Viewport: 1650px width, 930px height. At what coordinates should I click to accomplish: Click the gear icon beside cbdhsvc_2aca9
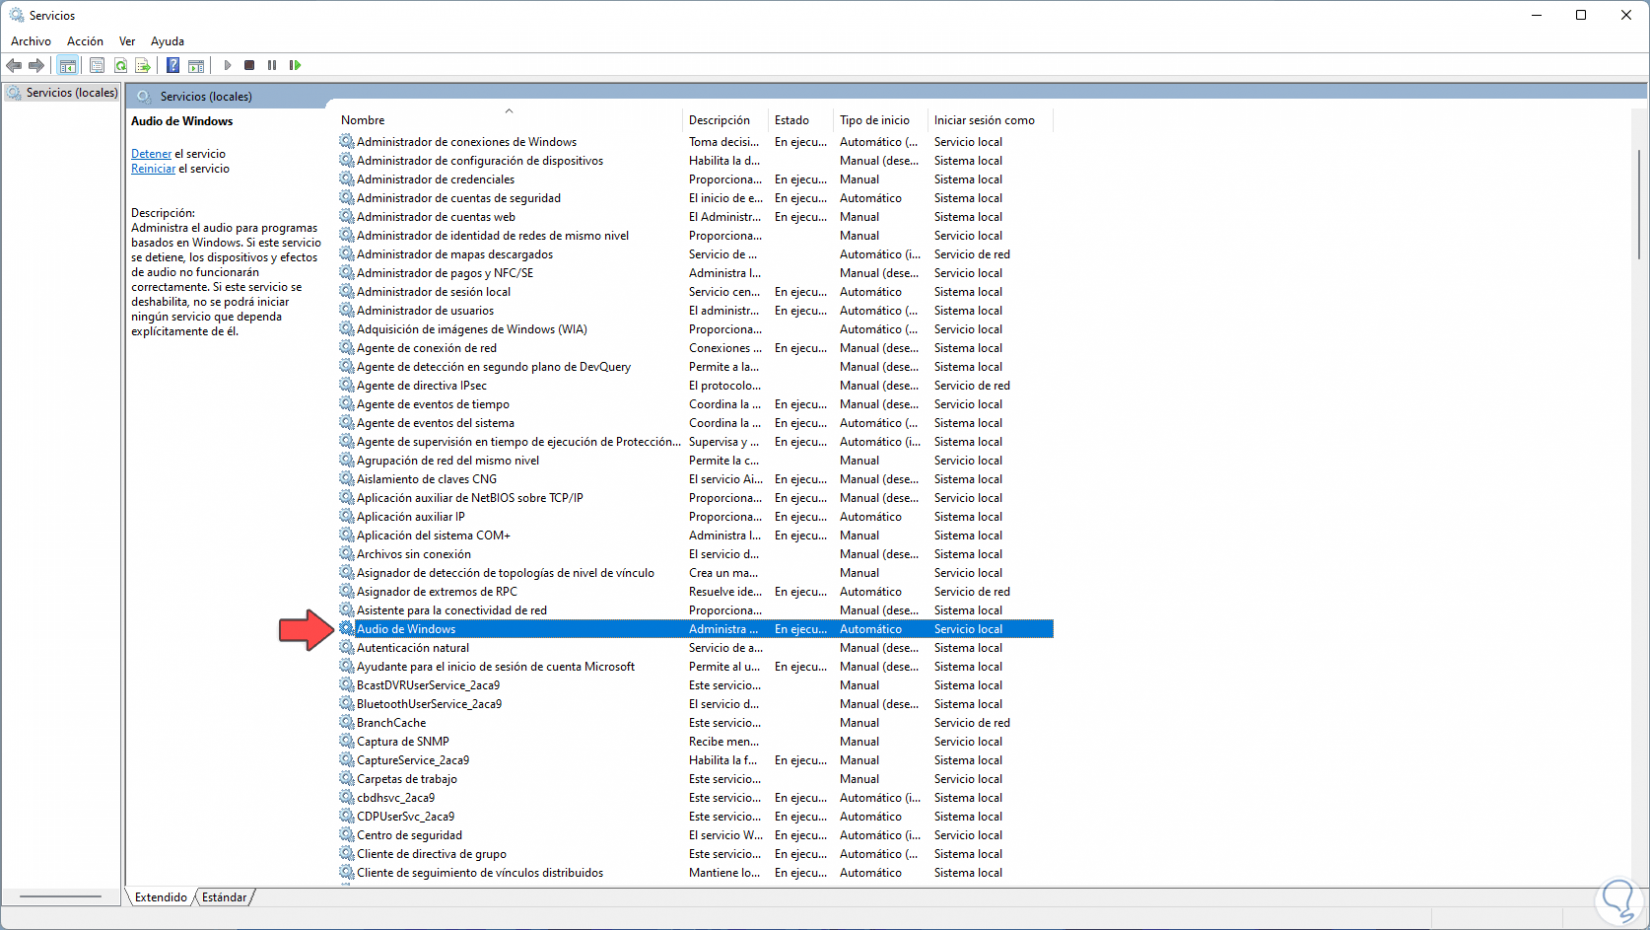[x=347, y=798]
